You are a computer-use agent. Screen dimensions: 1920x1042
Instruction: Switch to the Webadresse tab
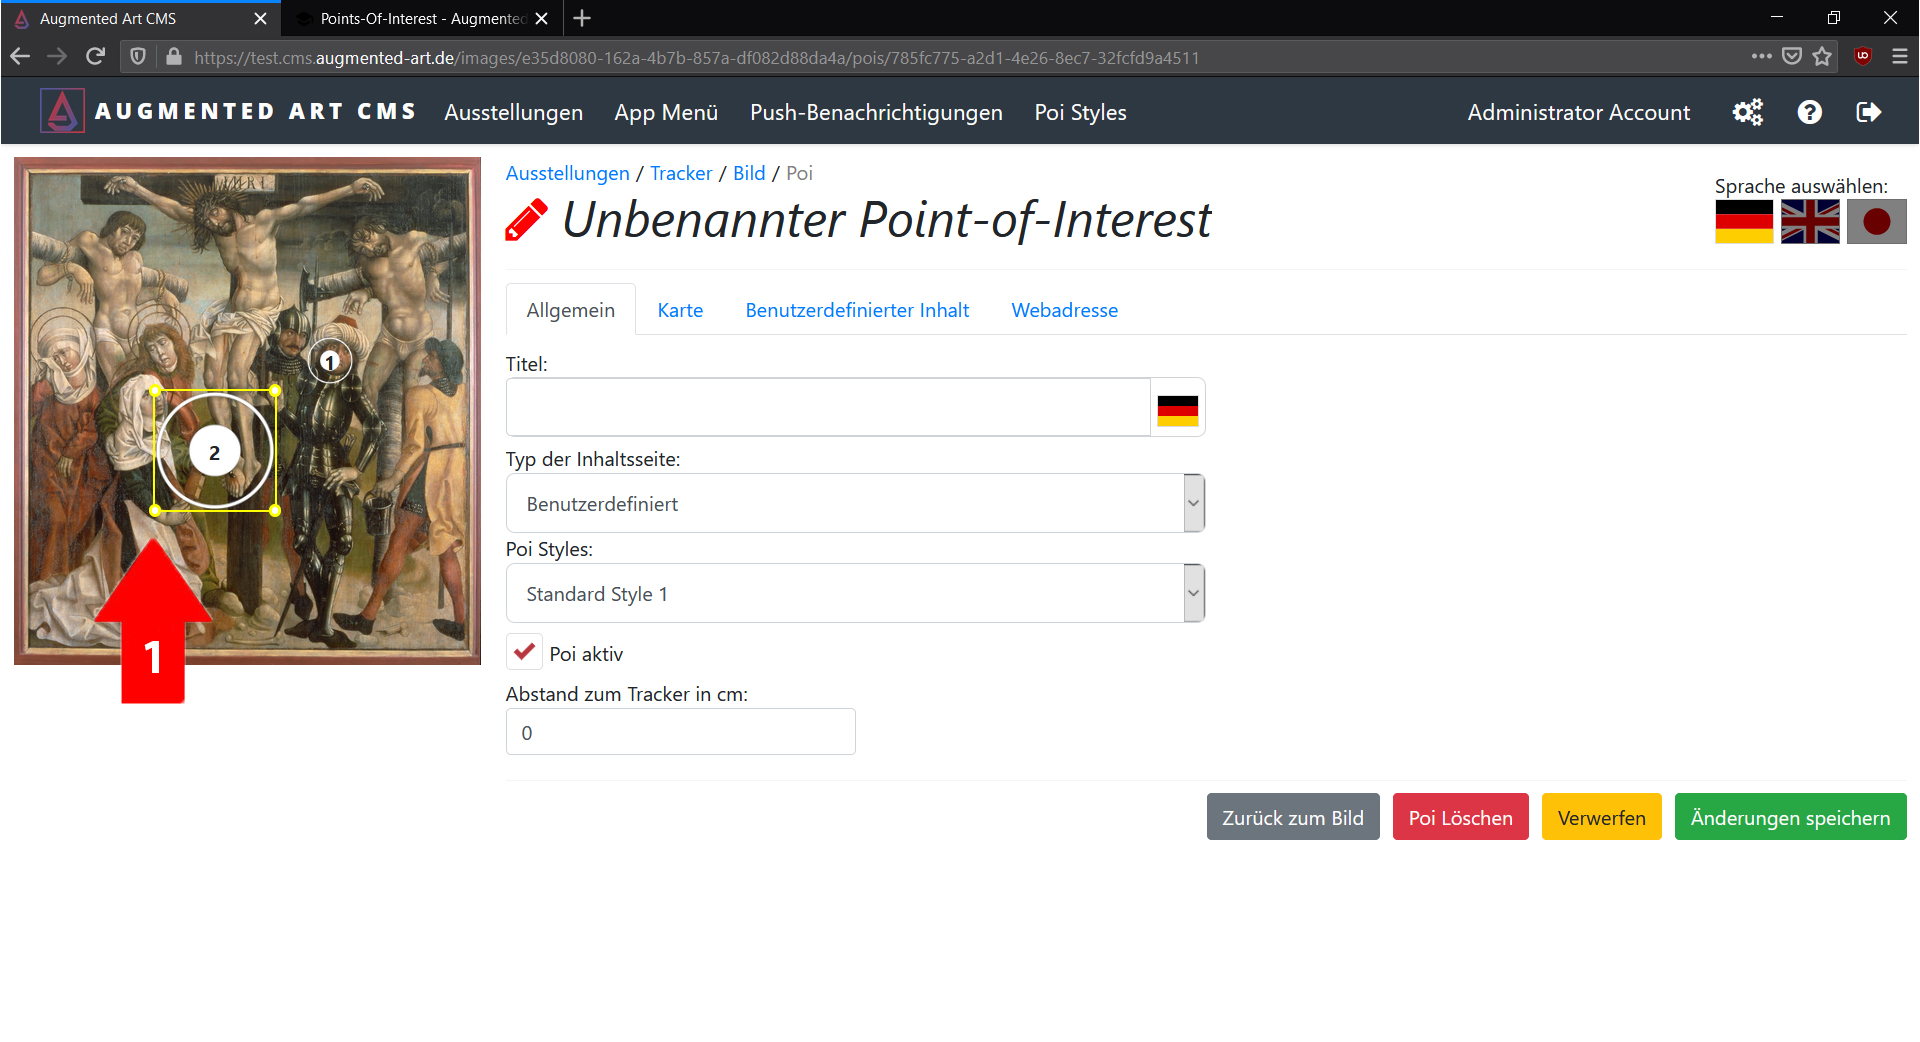click(1064, 310)
